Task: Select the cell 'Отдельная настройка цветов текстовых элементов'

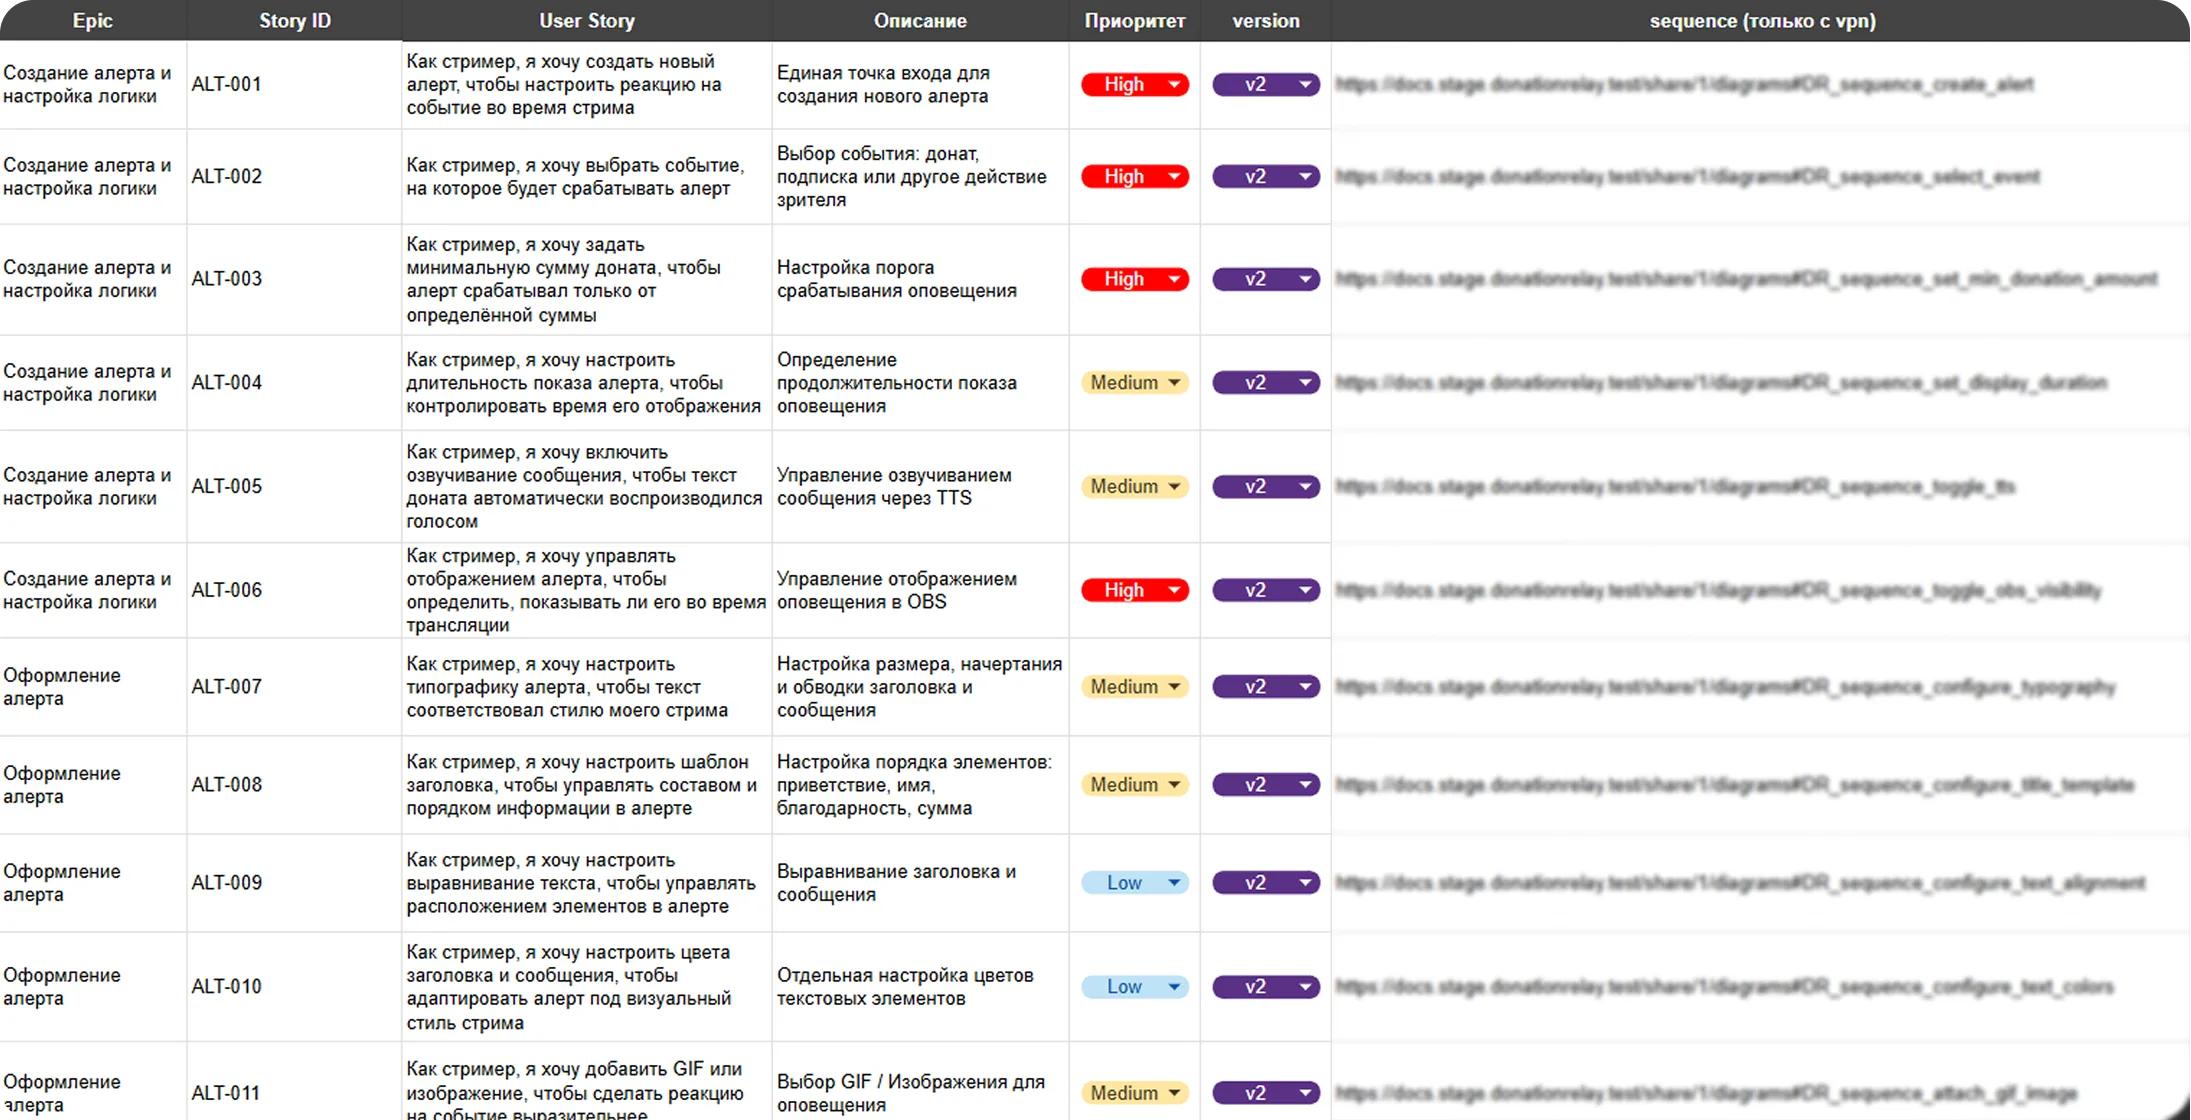Action: coord(920,987)
